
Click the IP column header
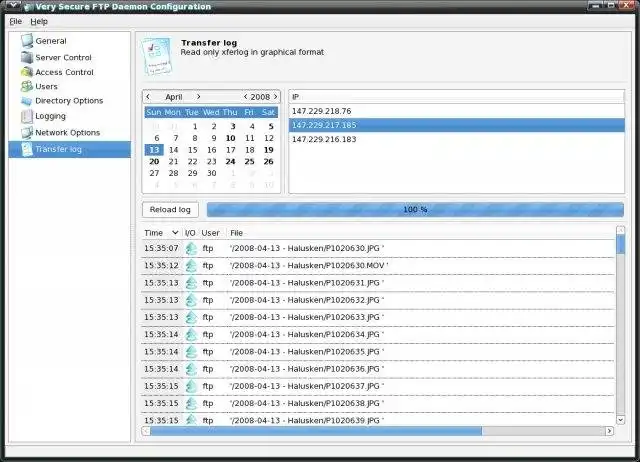[456, 97]
